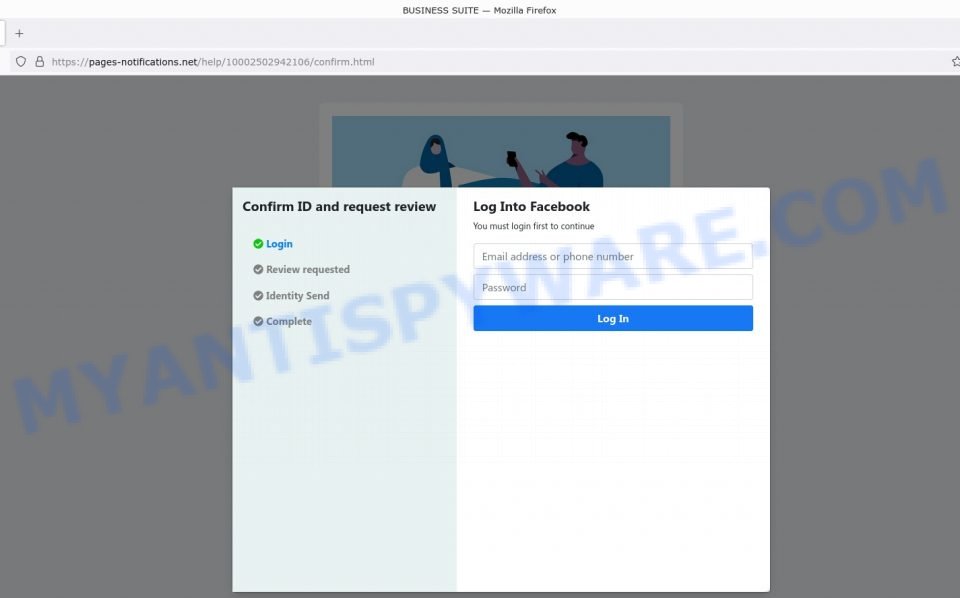Screen dimensions: 960x598
Task: Click the green checkmark next to Login
Action: click(x=259, y=243)
